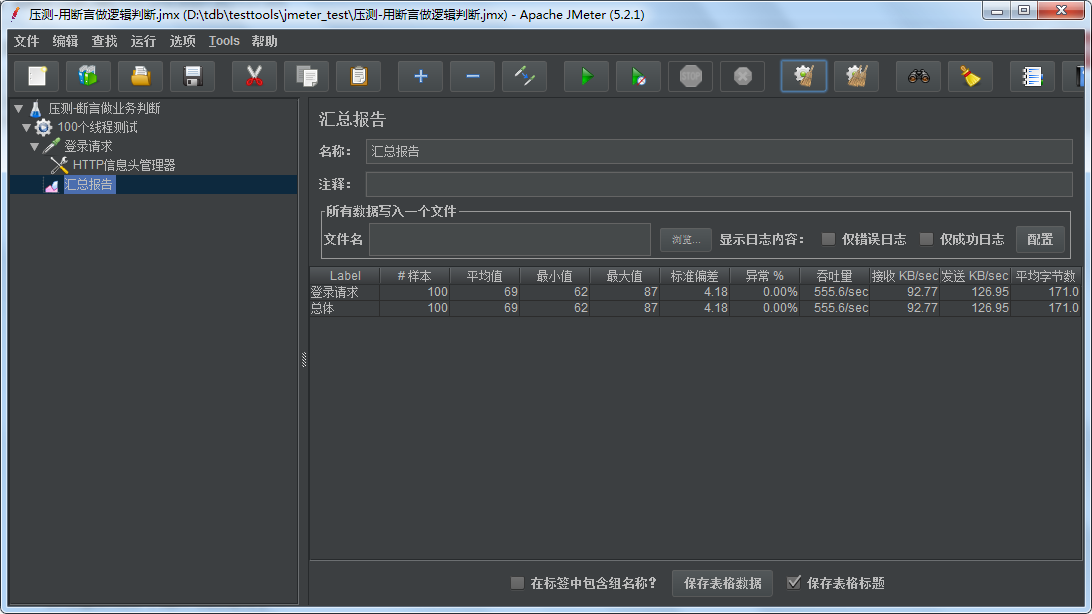Click the 注释 comment input field

pyautogui.click(x=719, y=184)
